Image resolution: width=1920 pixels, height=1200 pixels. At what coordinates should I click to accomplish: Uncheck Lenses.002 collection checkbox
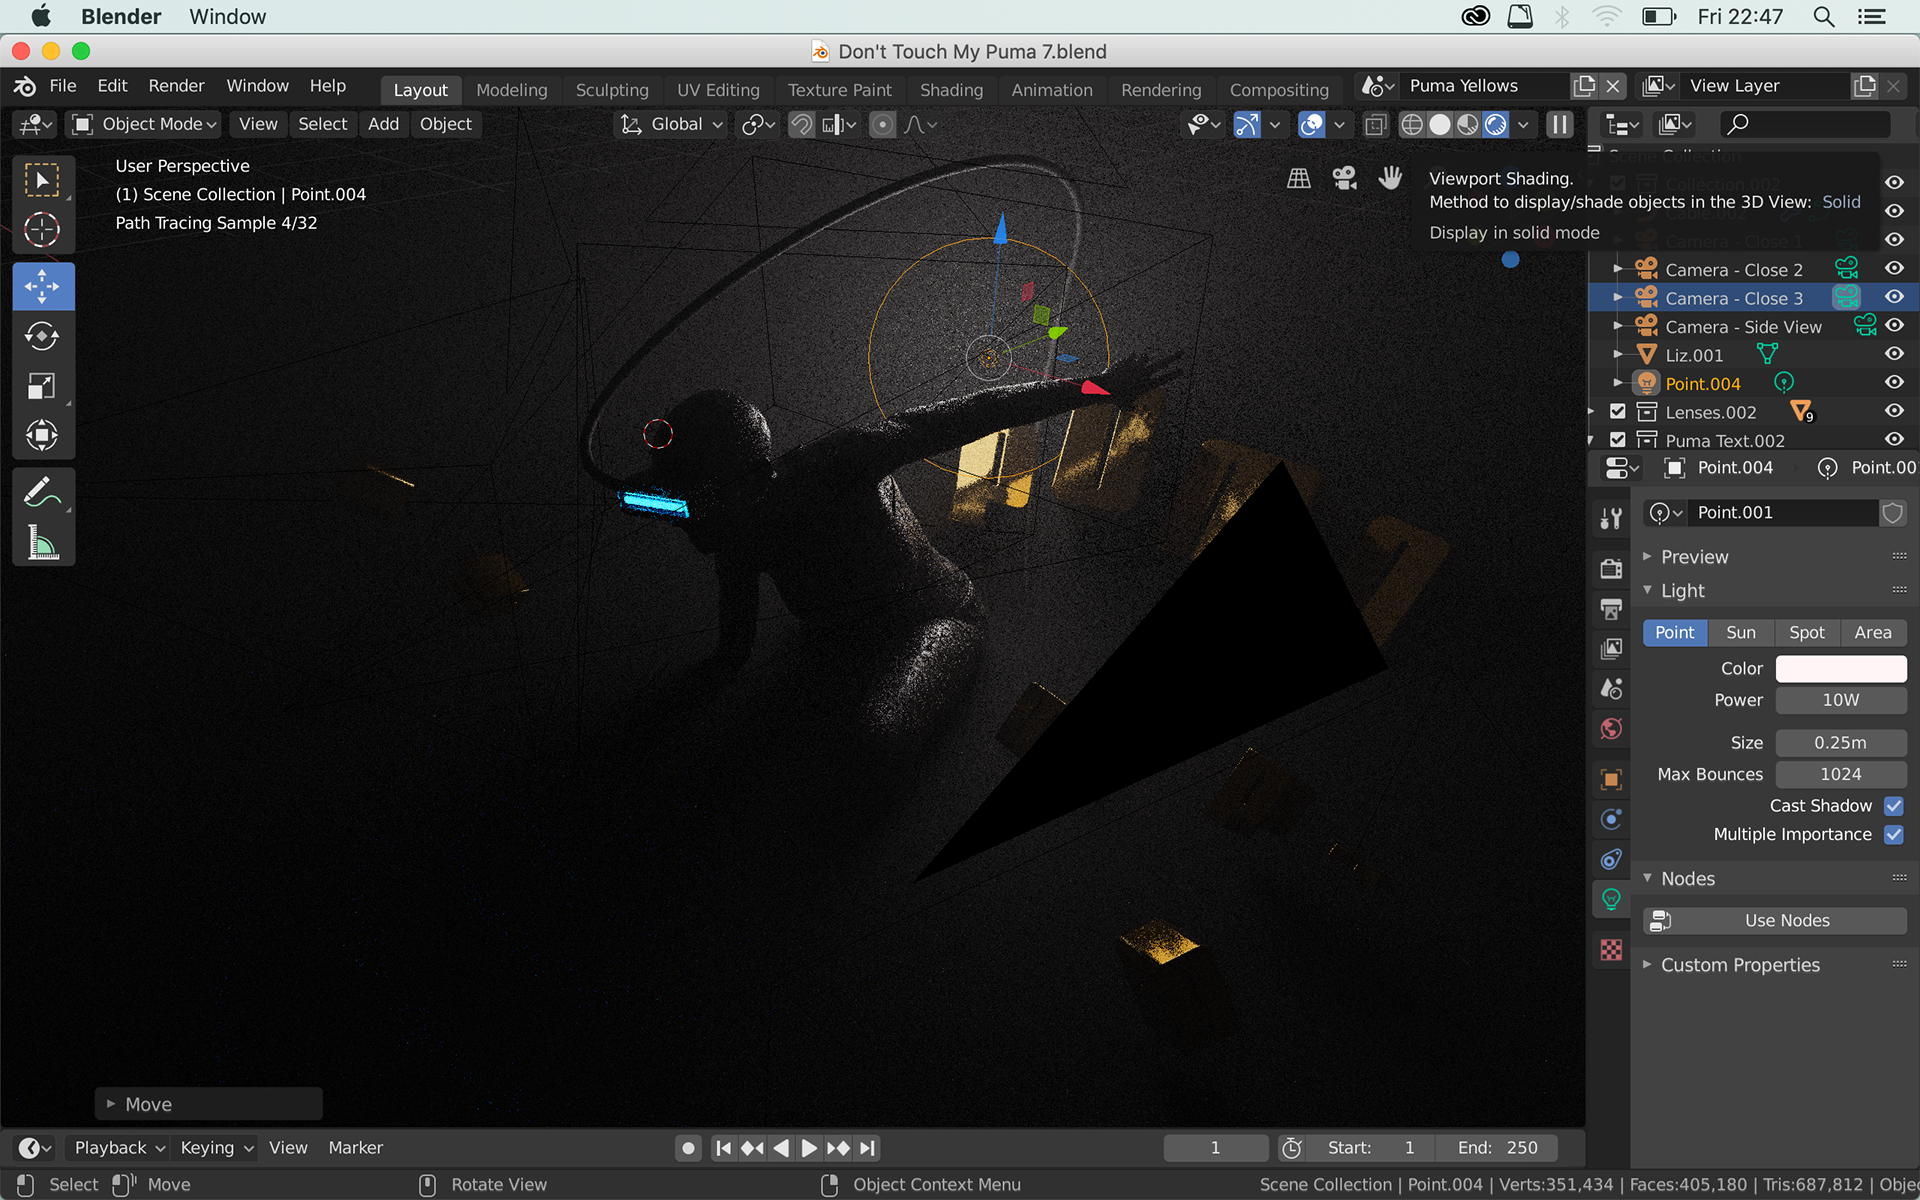[1618, 411]
